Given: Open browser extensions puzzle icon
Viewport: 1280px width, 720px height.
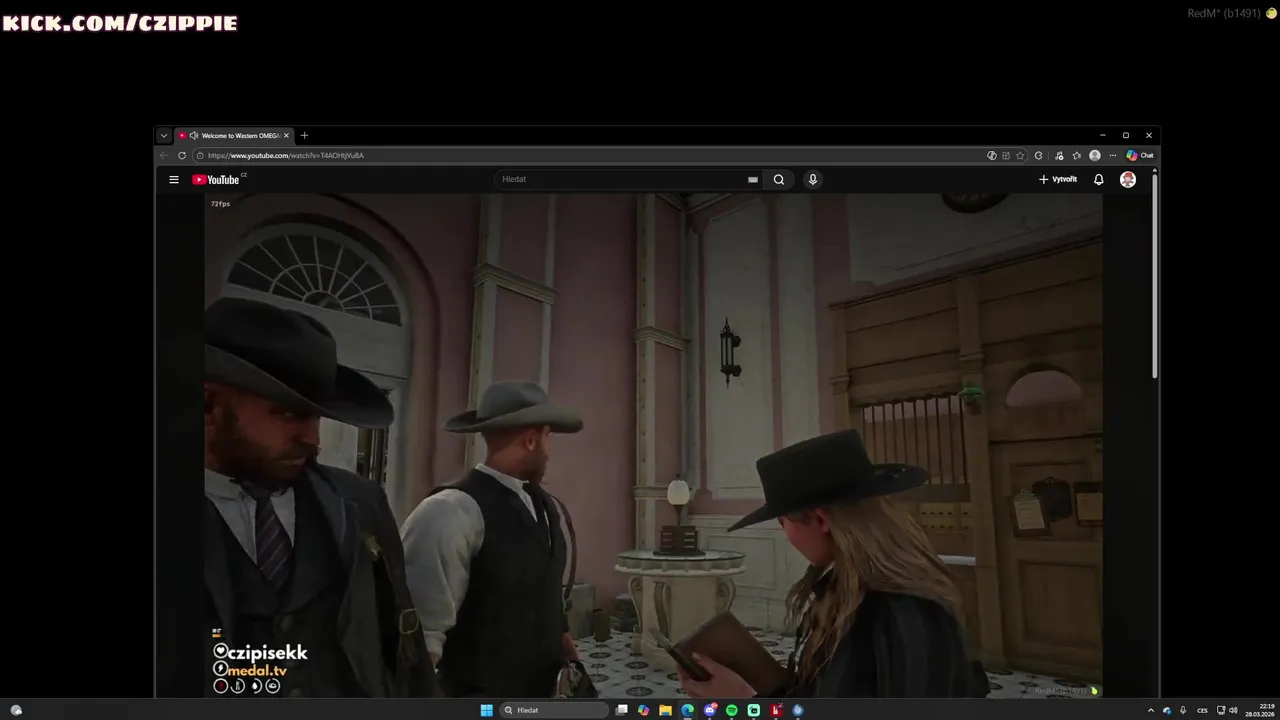Looking at the screenshot, I should (x=1038, y=156).
